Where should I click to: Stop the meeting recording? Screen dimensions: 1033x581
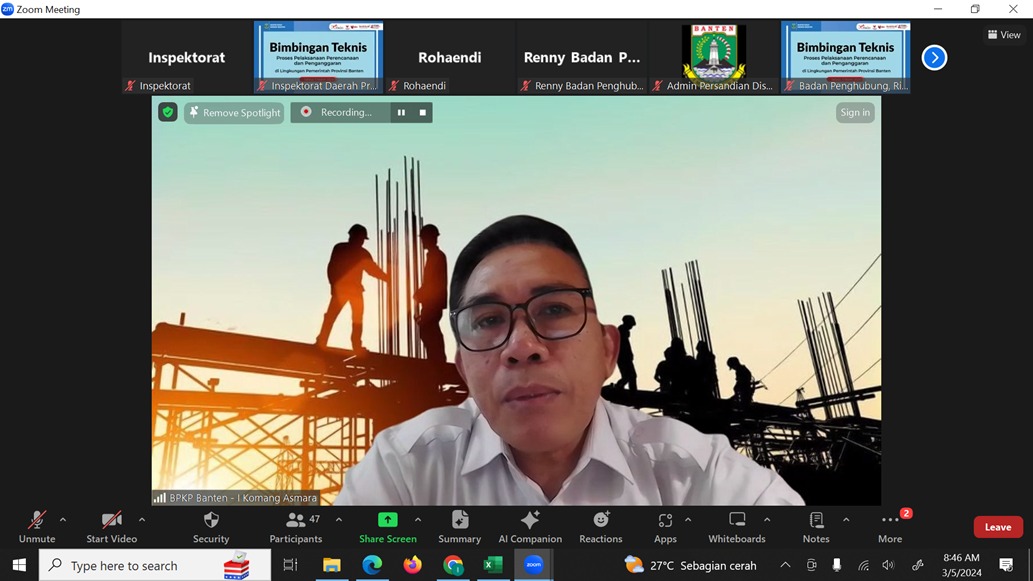pos(423,113)
